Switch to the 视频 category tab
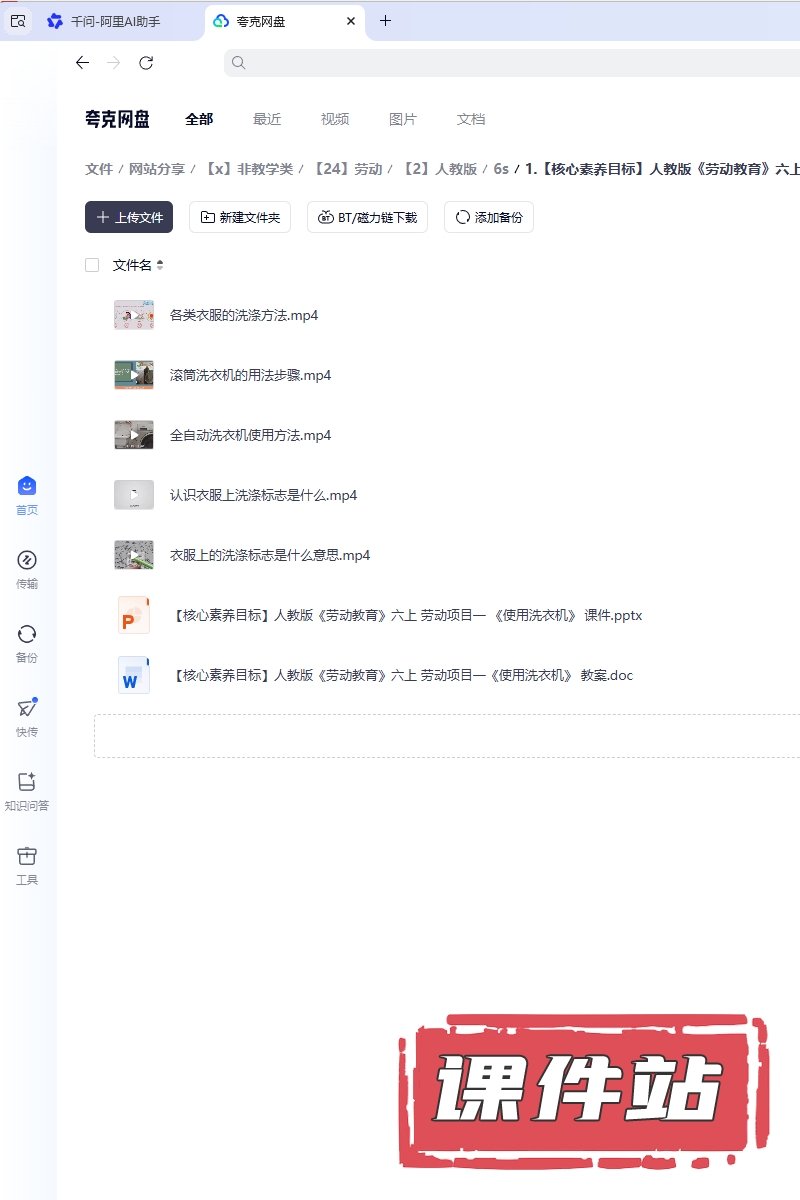Image resolution: width=800 pixels, height=1200 pixels. tap(335, 119)
